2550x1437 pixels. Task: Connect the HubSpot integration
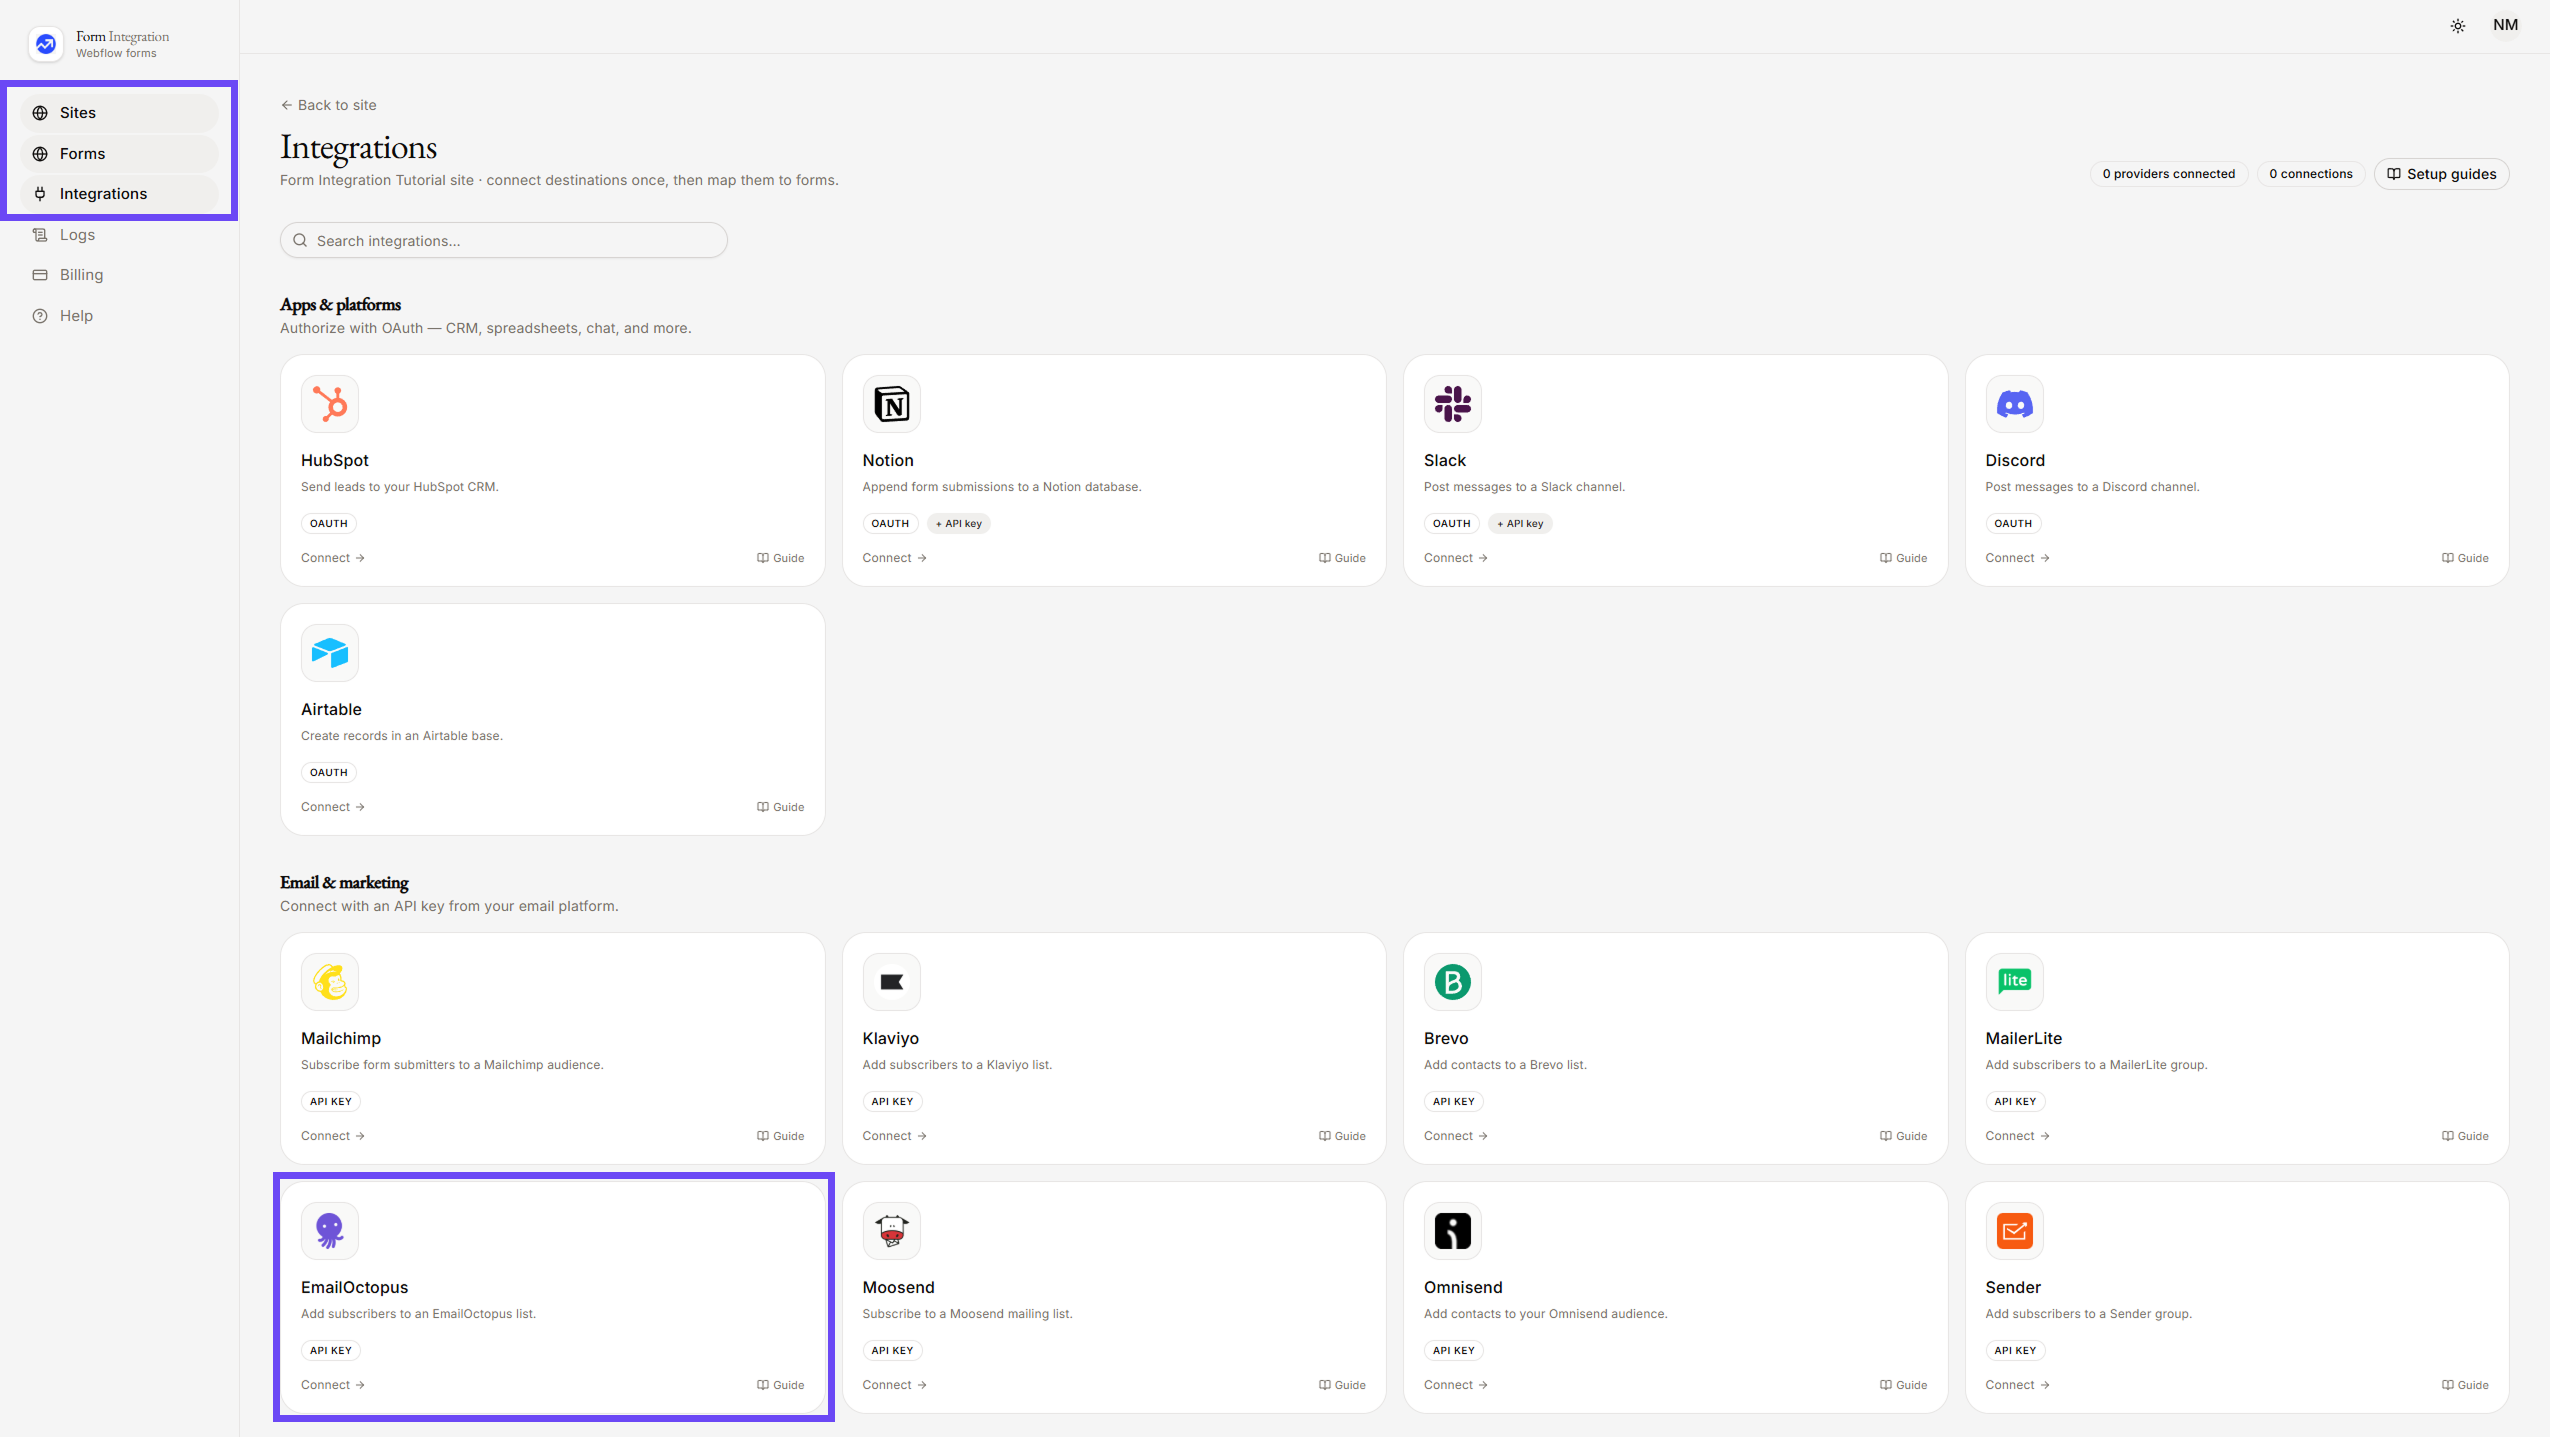pos(333,558)
